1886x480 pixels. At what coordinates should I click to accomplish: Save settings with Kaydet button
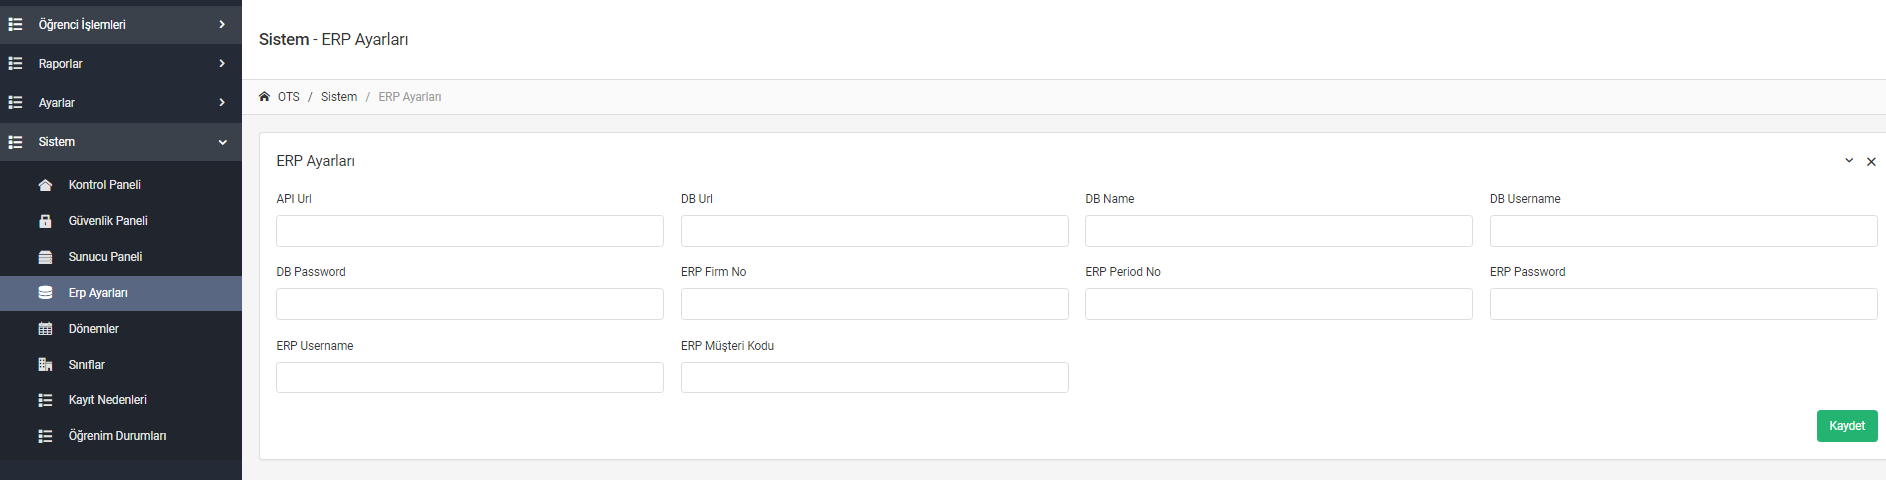coord(1847,426)
